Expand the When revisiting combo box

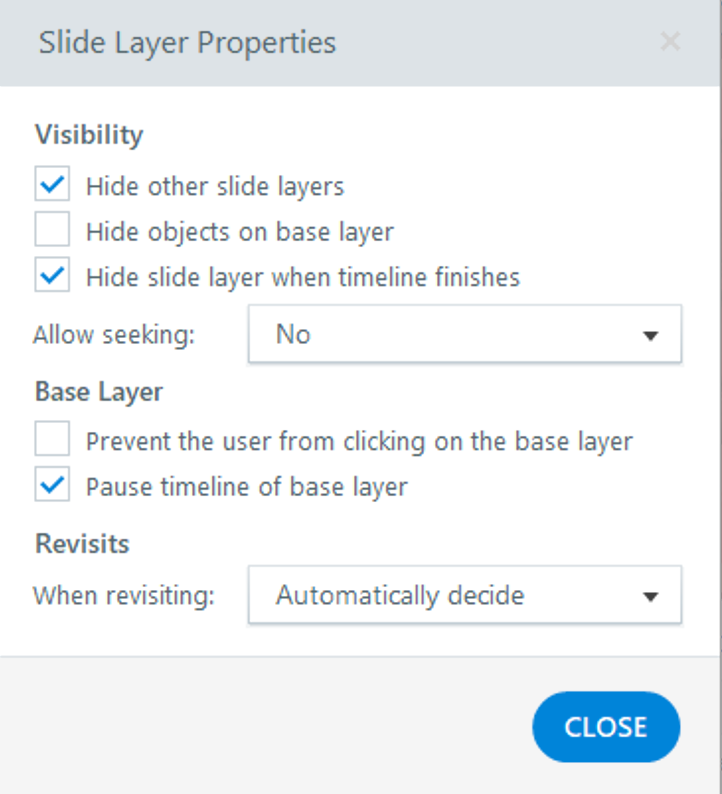464,595
